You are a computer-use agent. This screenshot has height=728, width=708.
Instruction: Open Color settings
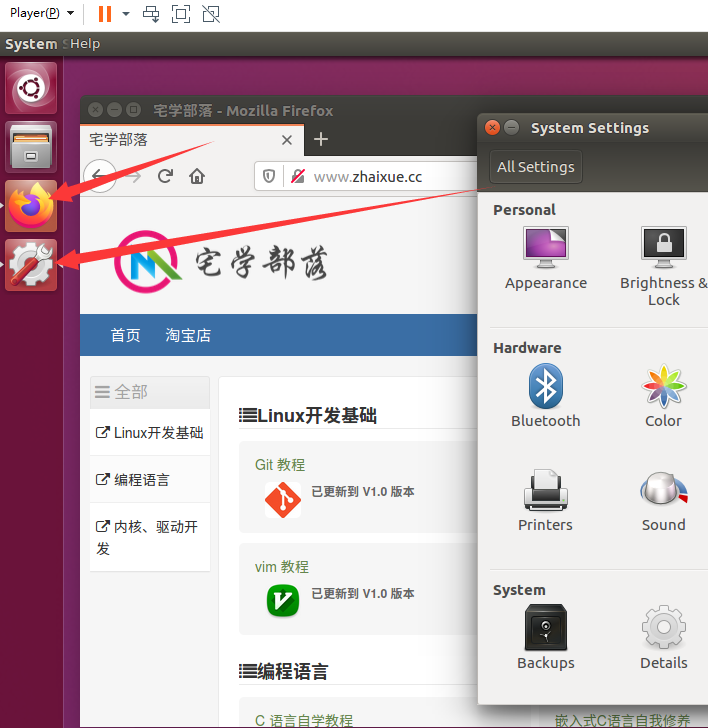663,396
